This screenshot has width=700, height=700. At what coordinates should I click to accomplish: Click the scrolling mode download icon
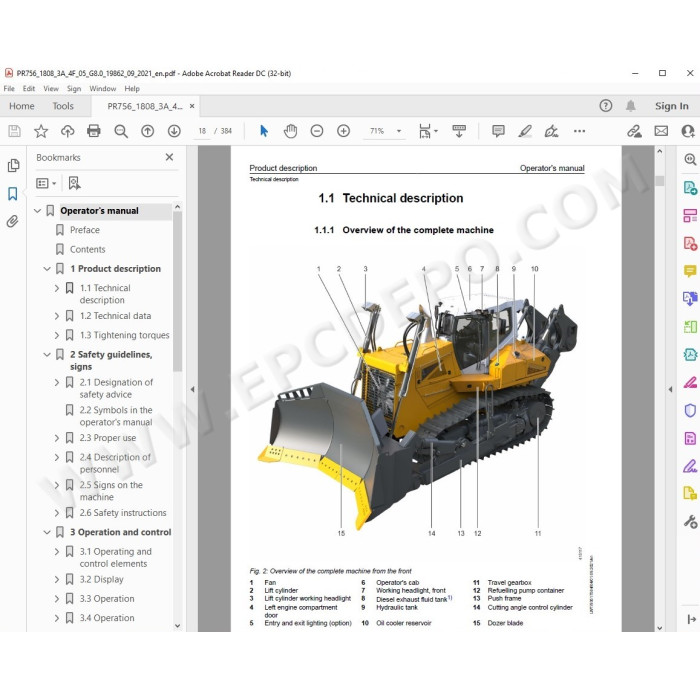459,131
